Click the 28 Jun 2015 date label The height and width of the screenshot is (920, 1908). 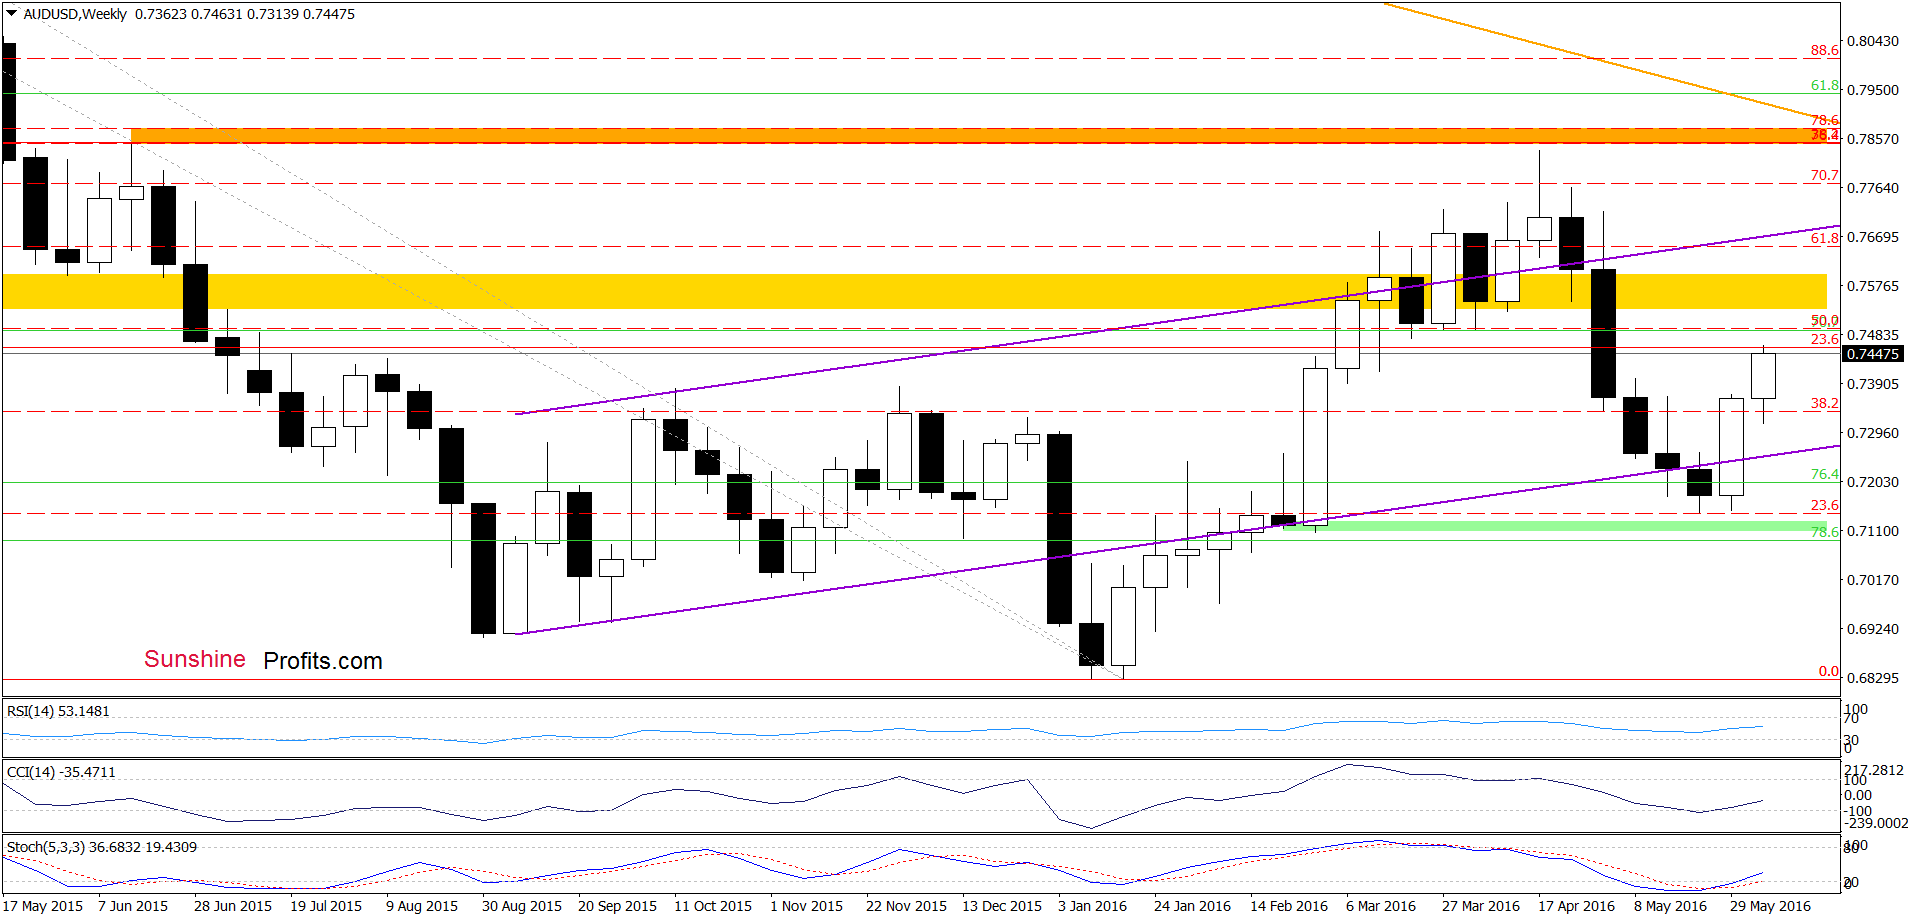tap(233, 906)
